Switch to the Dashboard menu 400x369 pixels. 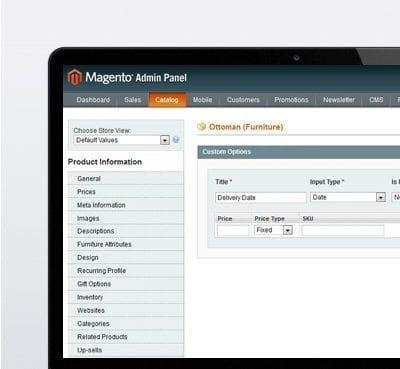[93, 100]
